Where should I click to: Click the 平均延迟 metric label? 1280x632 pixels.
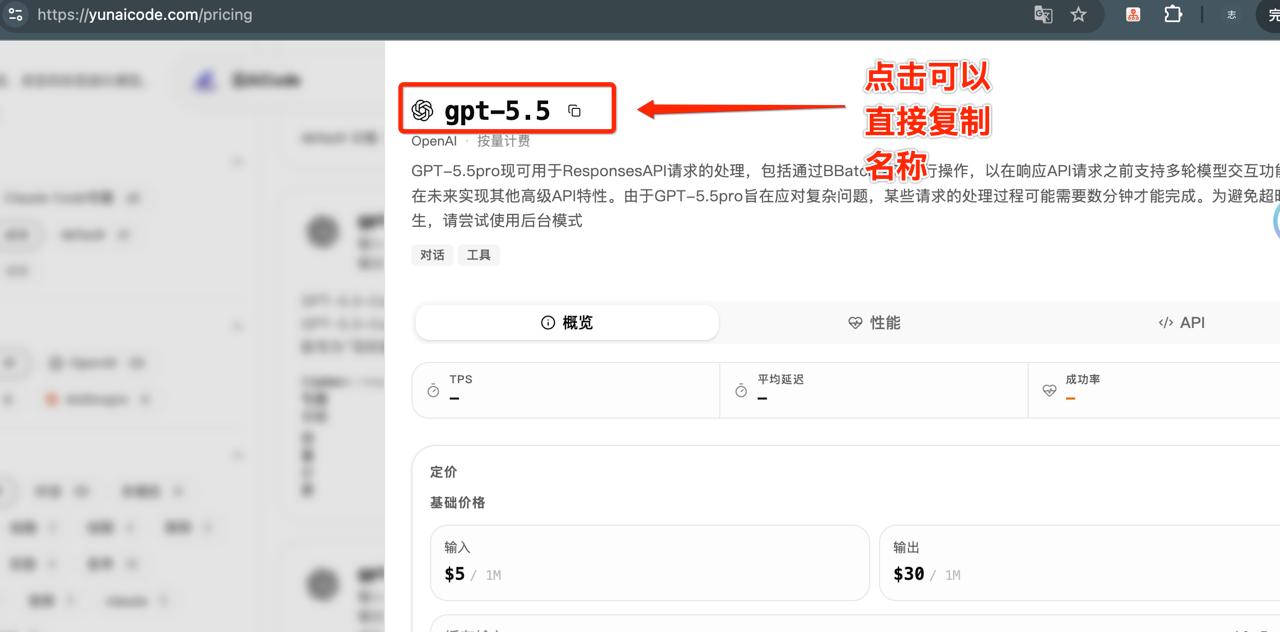tap(780, 380)
